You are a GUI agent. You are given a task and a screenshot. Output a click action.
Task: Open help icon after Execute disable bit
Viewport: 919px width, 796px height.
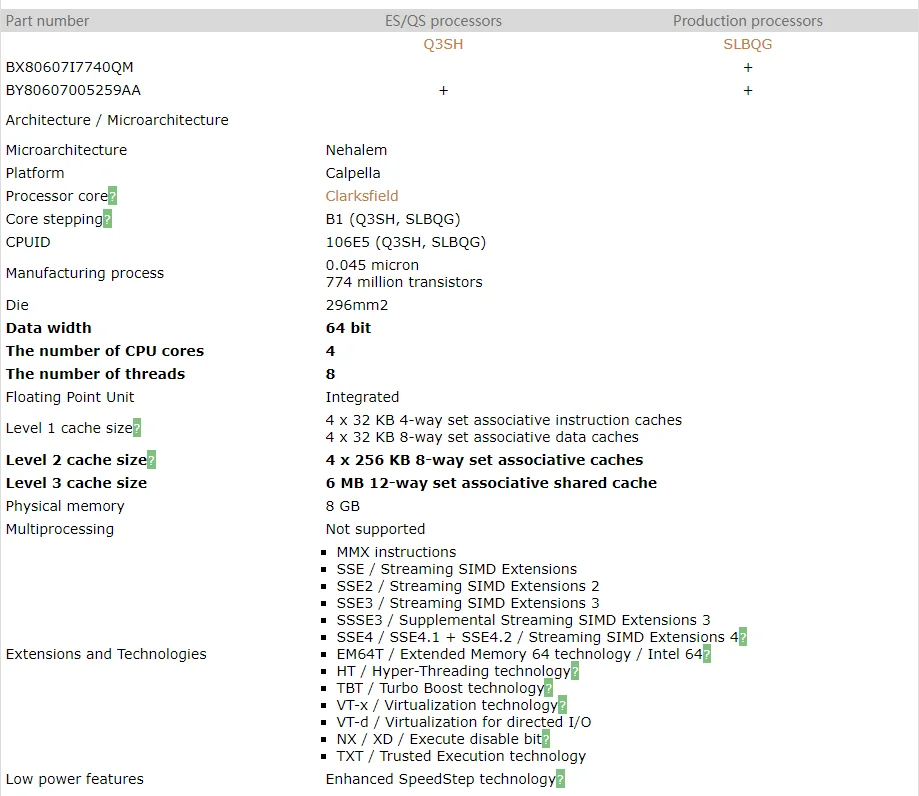[x=546, y=739]
